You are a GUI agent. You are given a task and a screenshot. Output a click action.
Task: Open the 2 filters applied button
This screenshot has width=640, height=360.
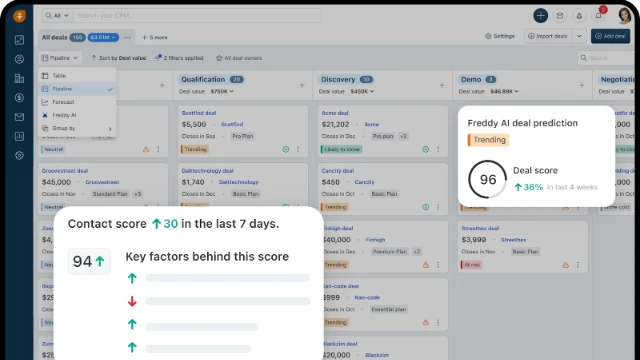coord(179,58)
